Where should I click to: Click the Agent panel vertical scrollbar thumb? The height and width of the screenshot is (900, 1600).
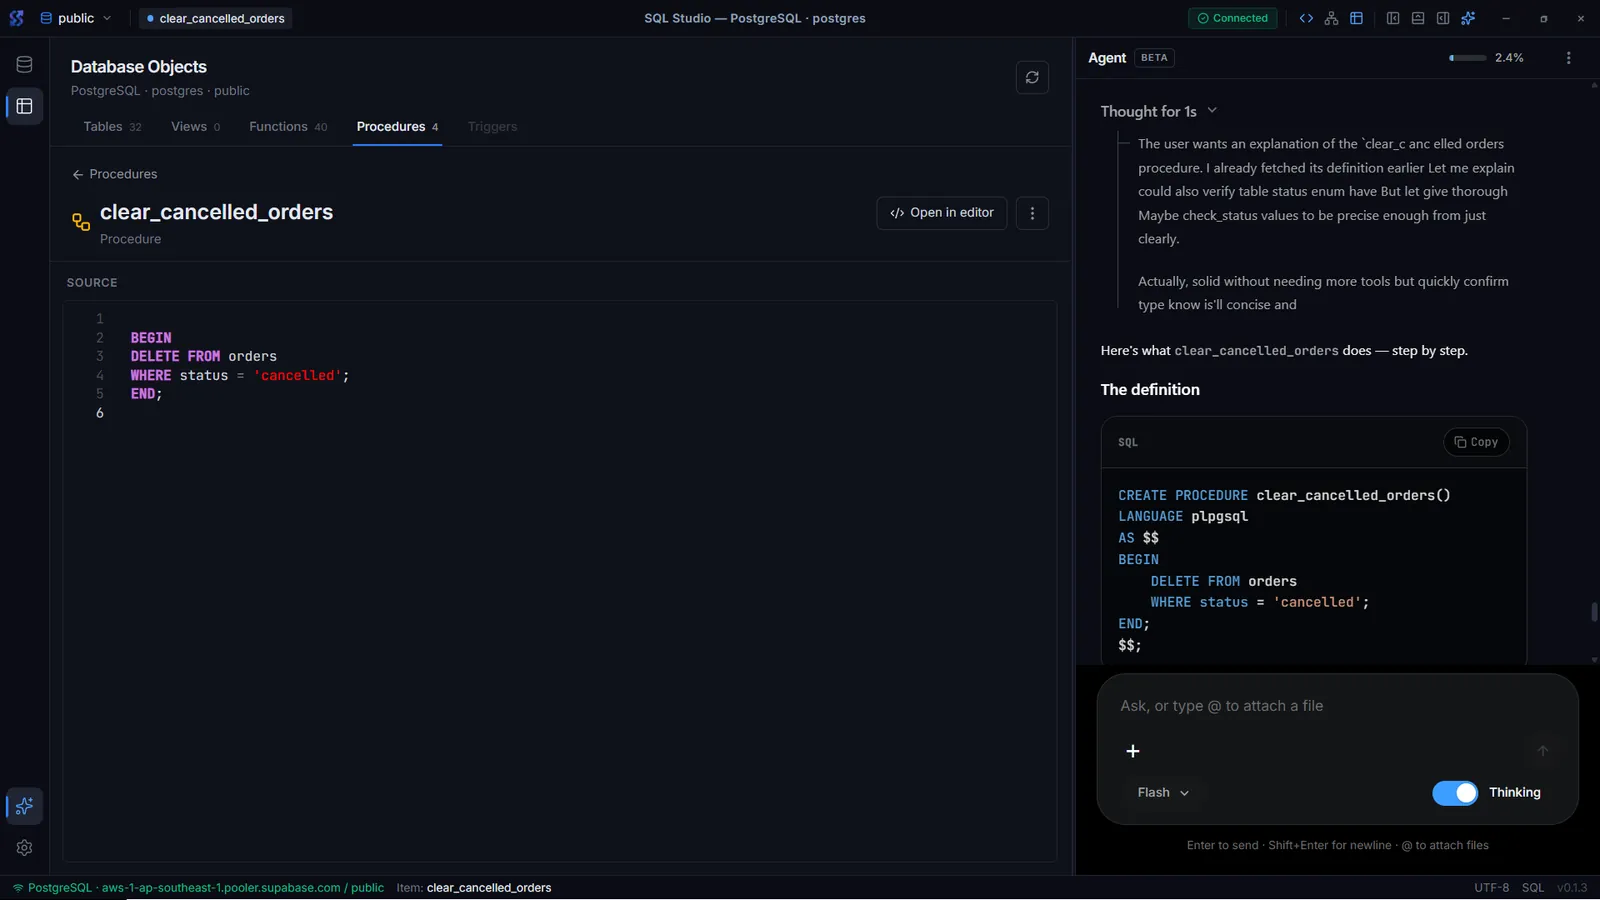point(1594,612)
